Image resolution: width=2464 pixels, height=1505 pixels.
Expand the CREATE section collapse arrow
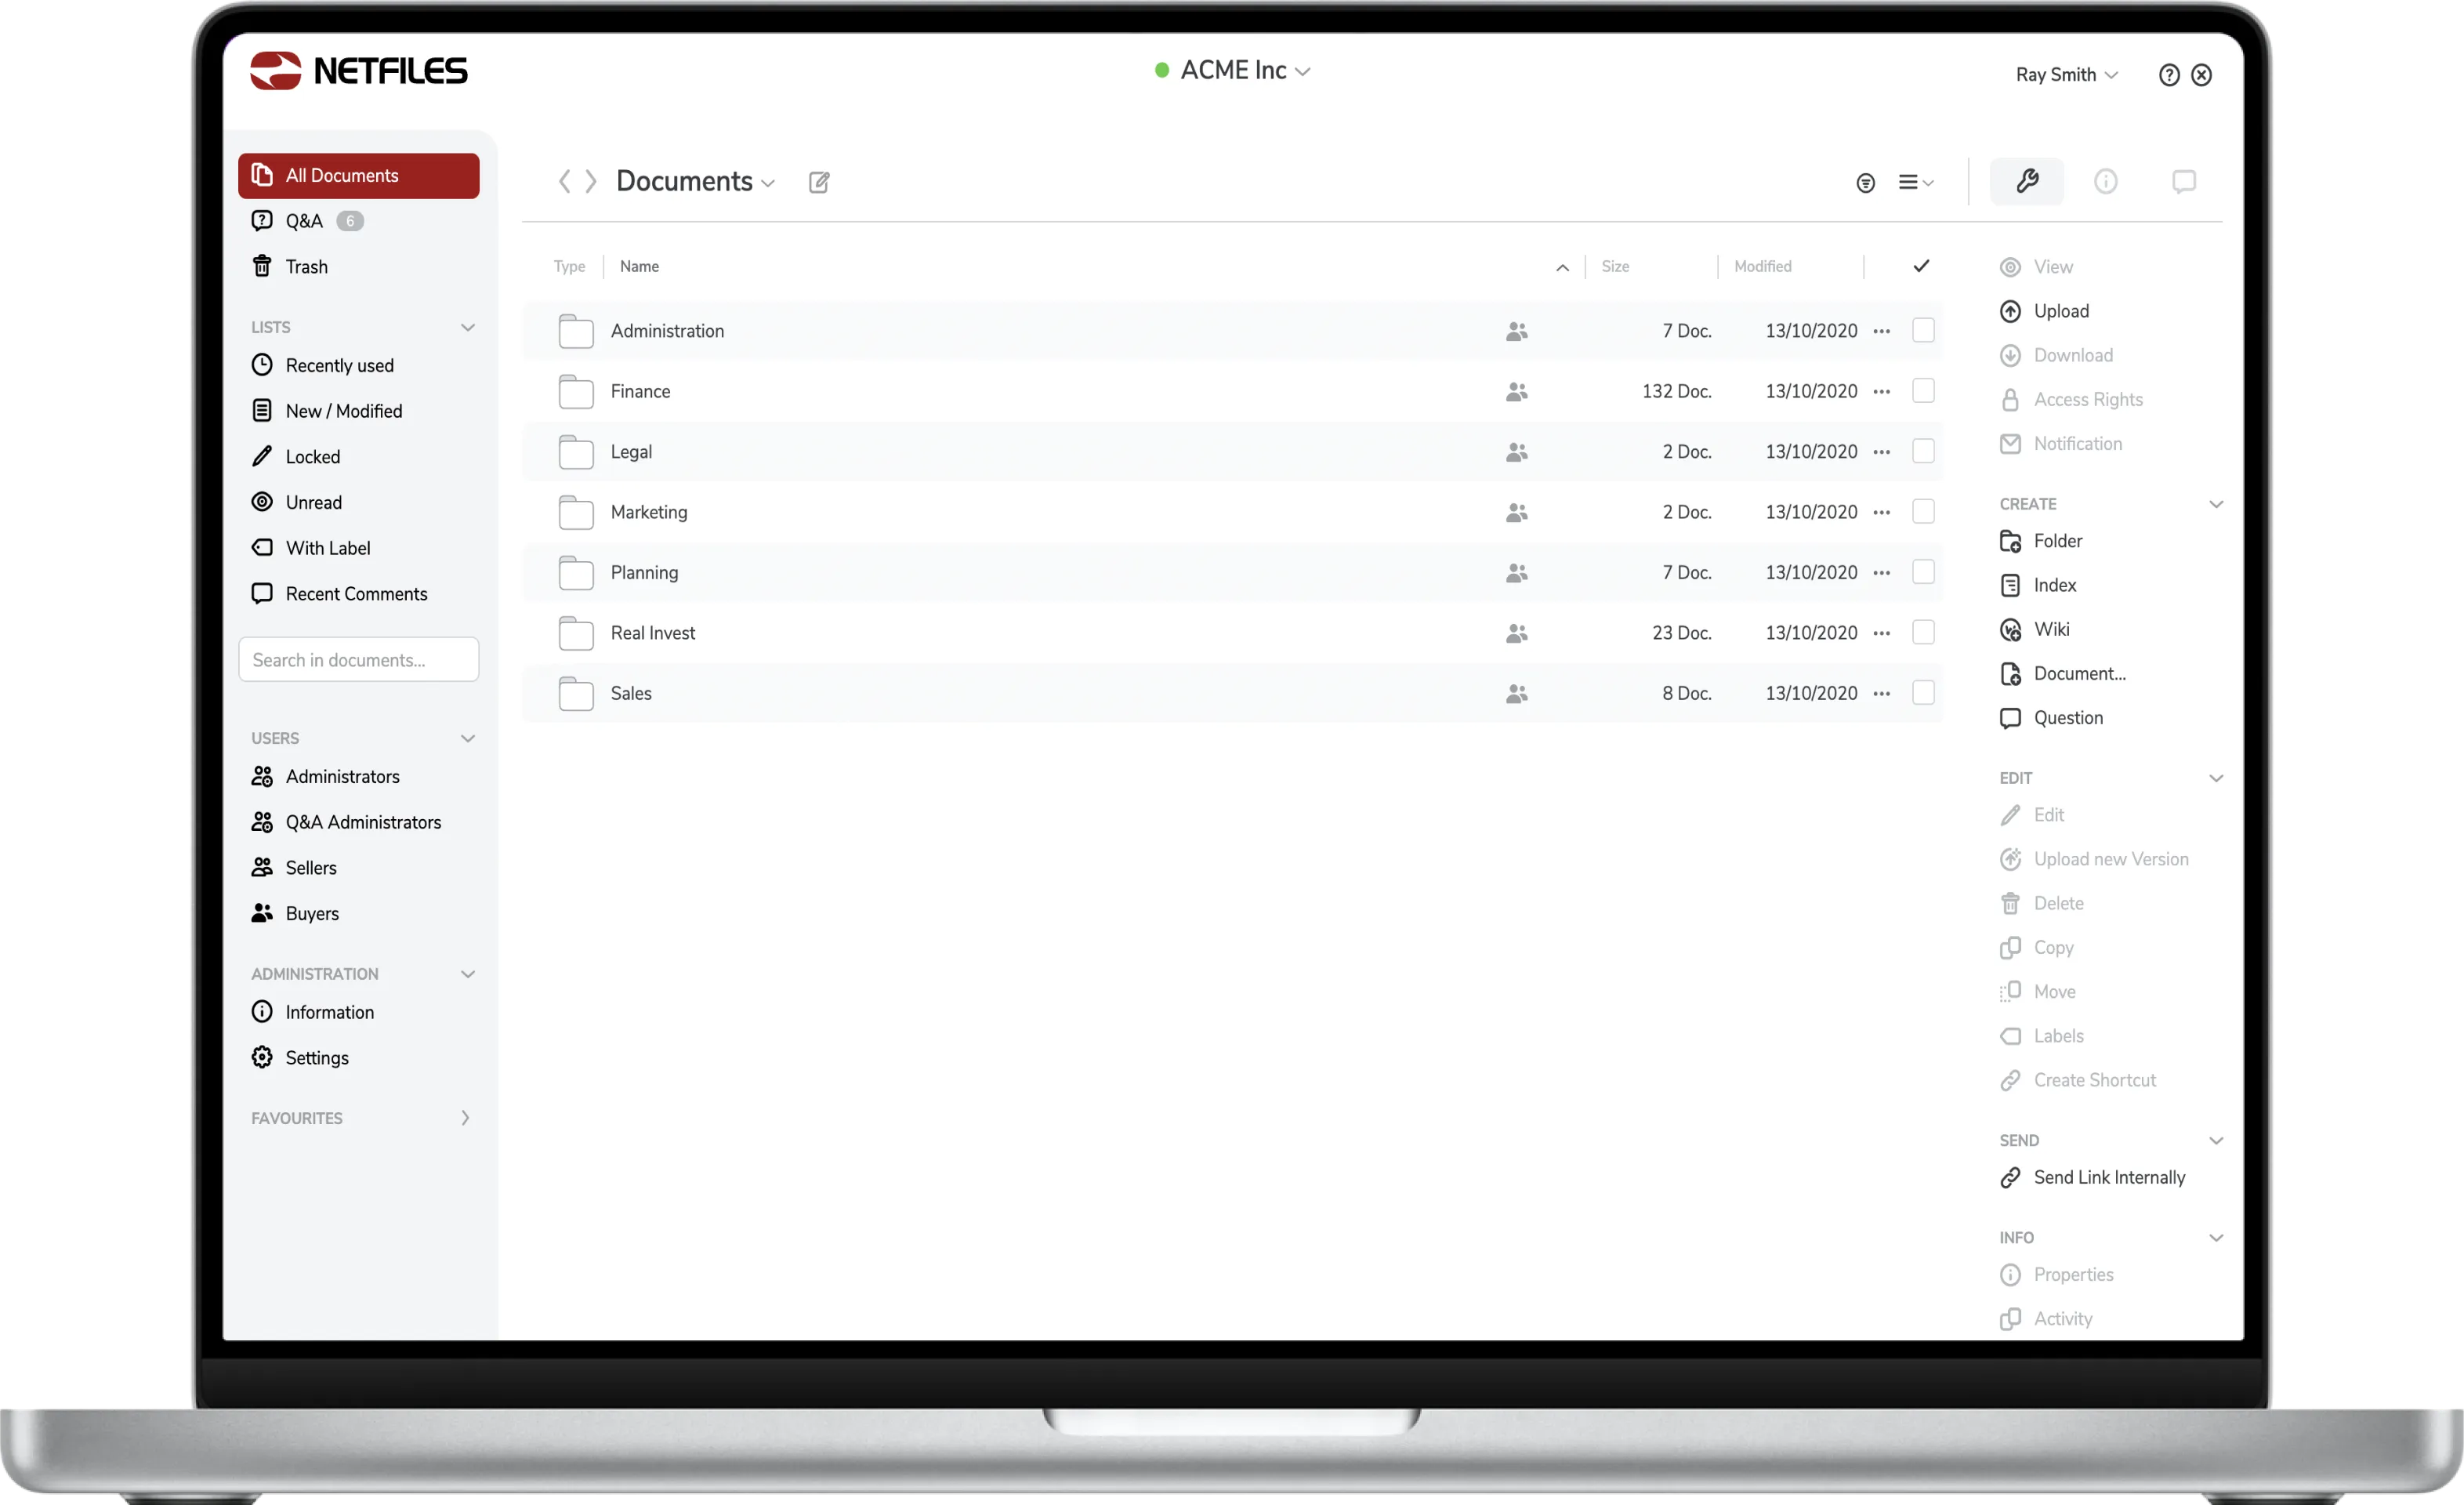point(2214,503)
